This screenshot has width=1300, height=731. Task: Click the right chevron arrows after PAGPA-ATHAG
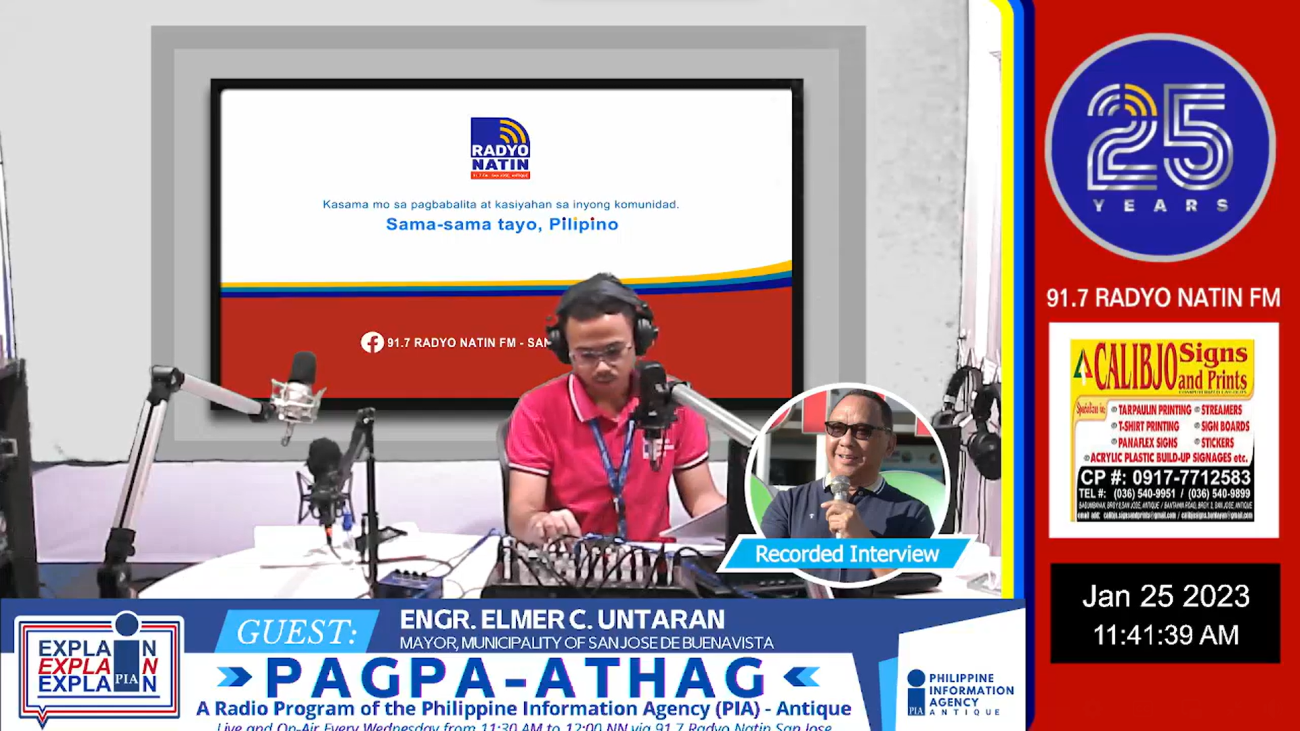800,678
